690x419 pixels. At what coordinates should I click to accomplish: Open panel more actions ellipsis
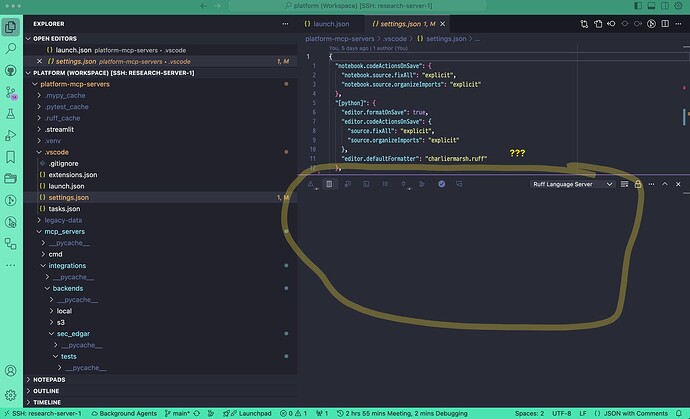click(651, 184)
